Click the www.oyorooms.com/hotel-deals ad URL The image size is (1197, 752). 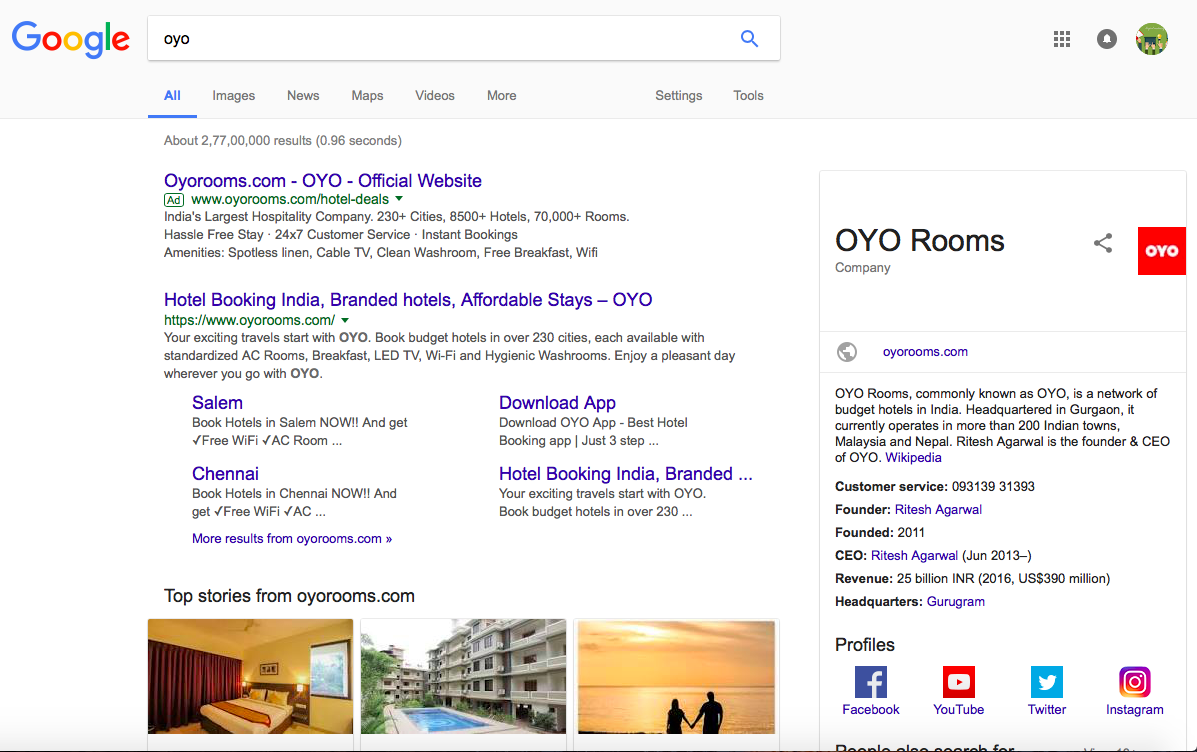point(290,199)
